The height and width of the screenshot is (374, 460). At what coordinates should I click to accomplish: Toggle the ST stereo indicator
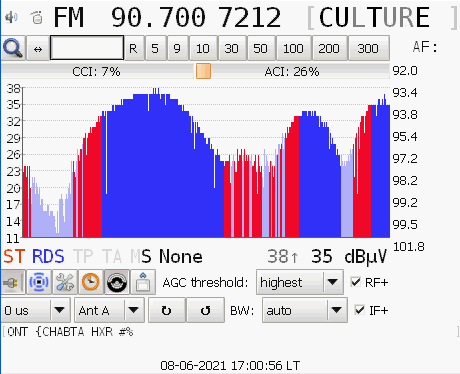click(14, 257)
